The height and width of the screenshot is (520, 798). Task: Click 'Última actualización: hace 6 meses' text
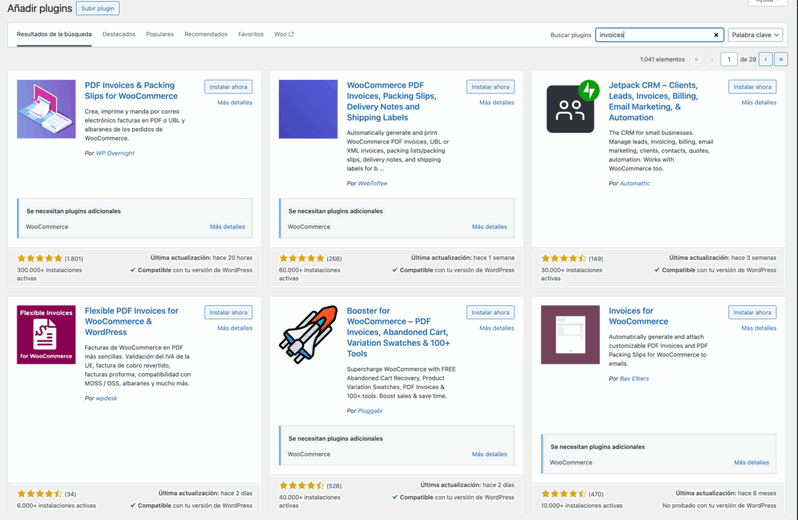(x=726, y=493)
